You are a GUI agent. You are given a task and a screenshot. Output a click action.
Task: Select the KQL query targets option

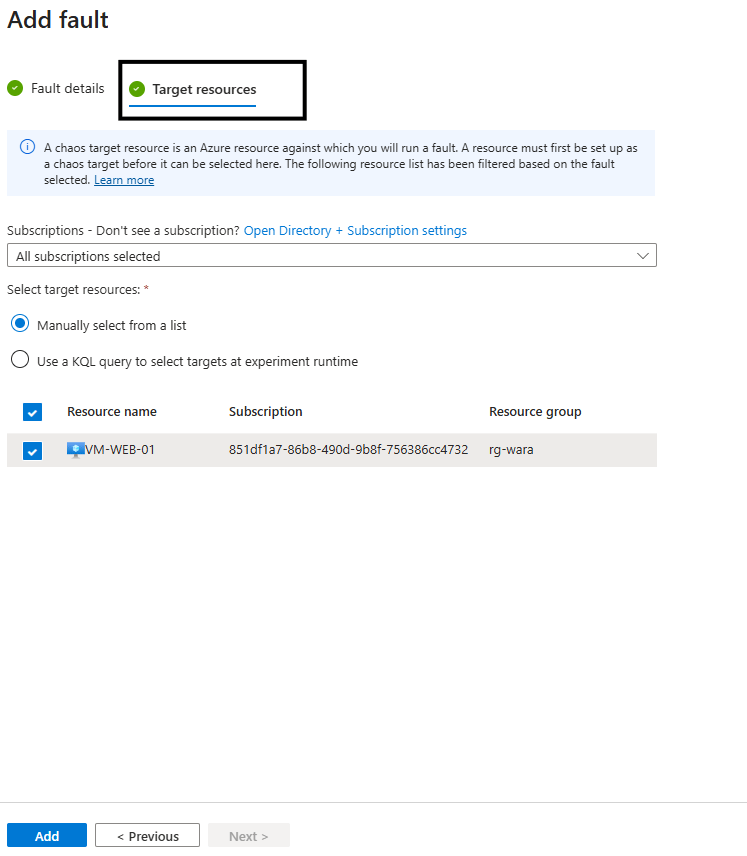20,360
